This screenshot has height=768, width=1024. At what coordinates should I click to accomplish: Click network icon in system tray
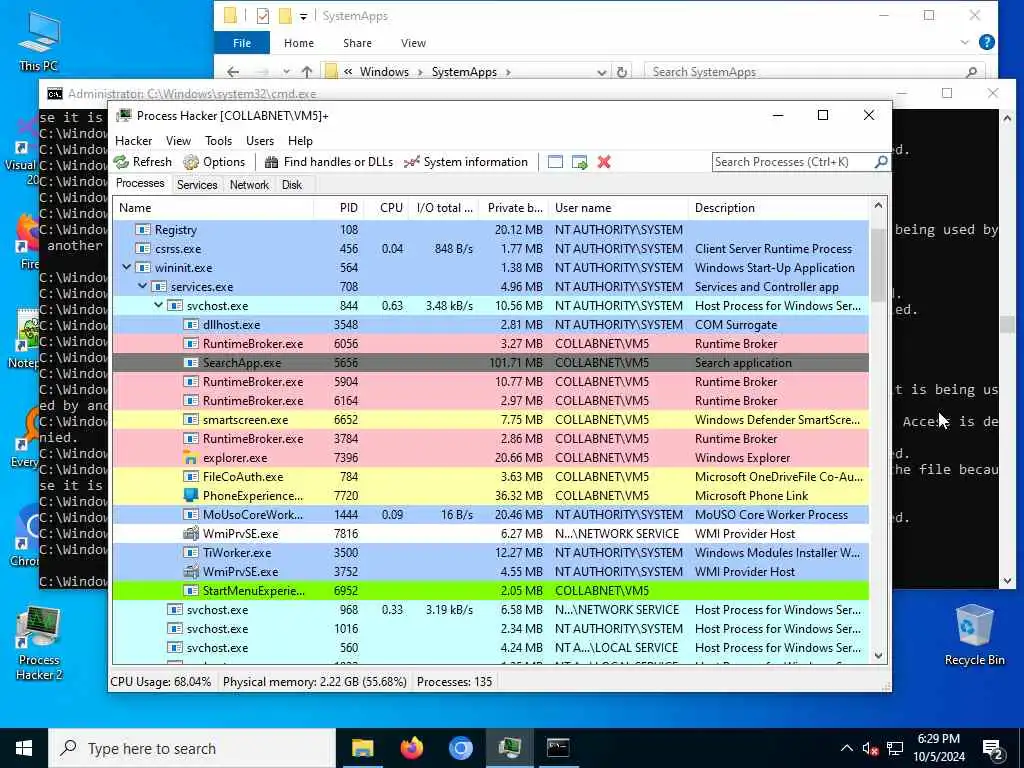[895, 748]
